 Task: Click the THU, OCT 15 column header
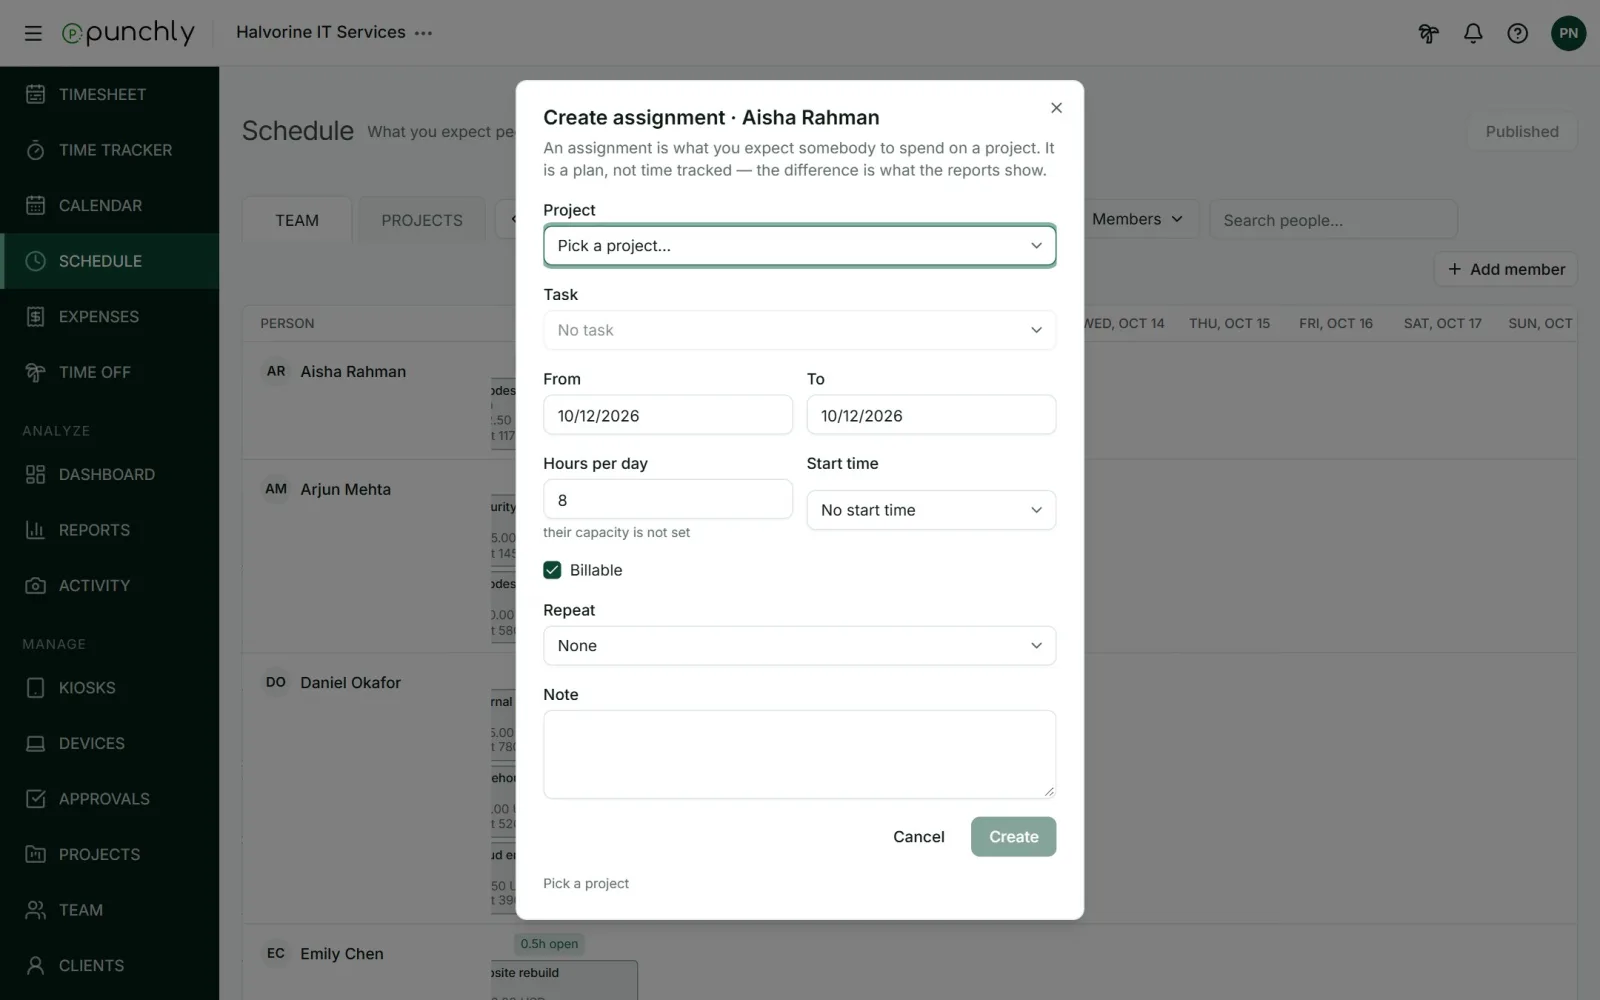tap(1229, 323)
